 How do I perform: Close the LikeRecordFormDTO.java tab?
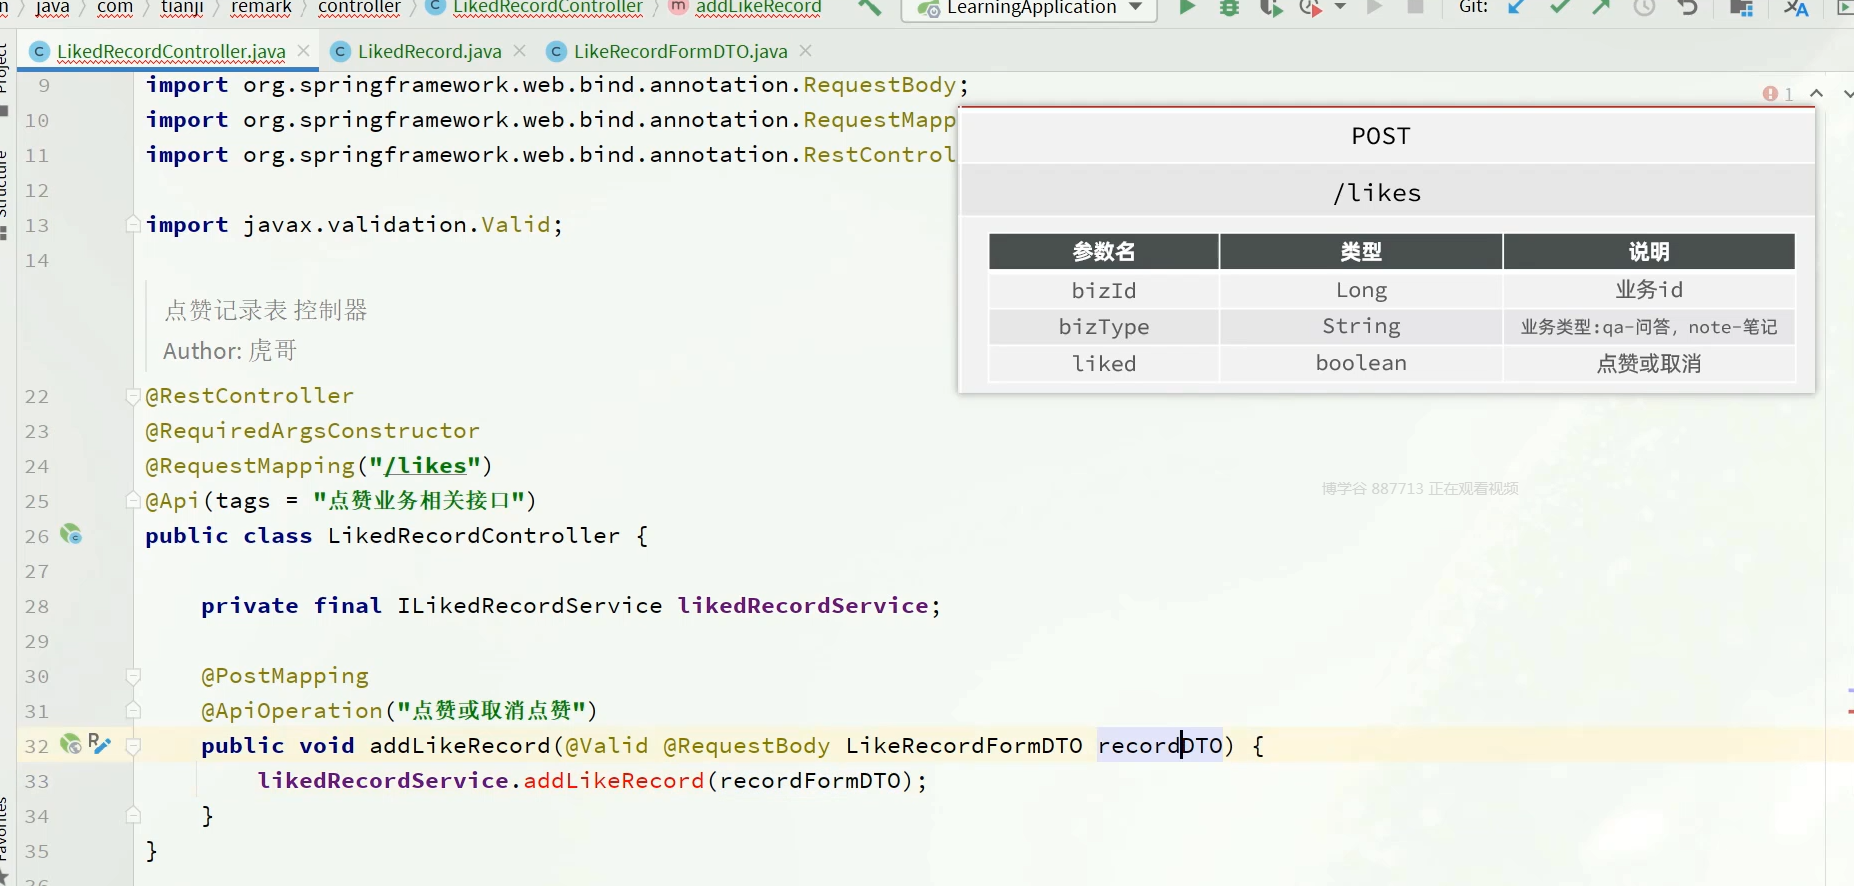806,50
